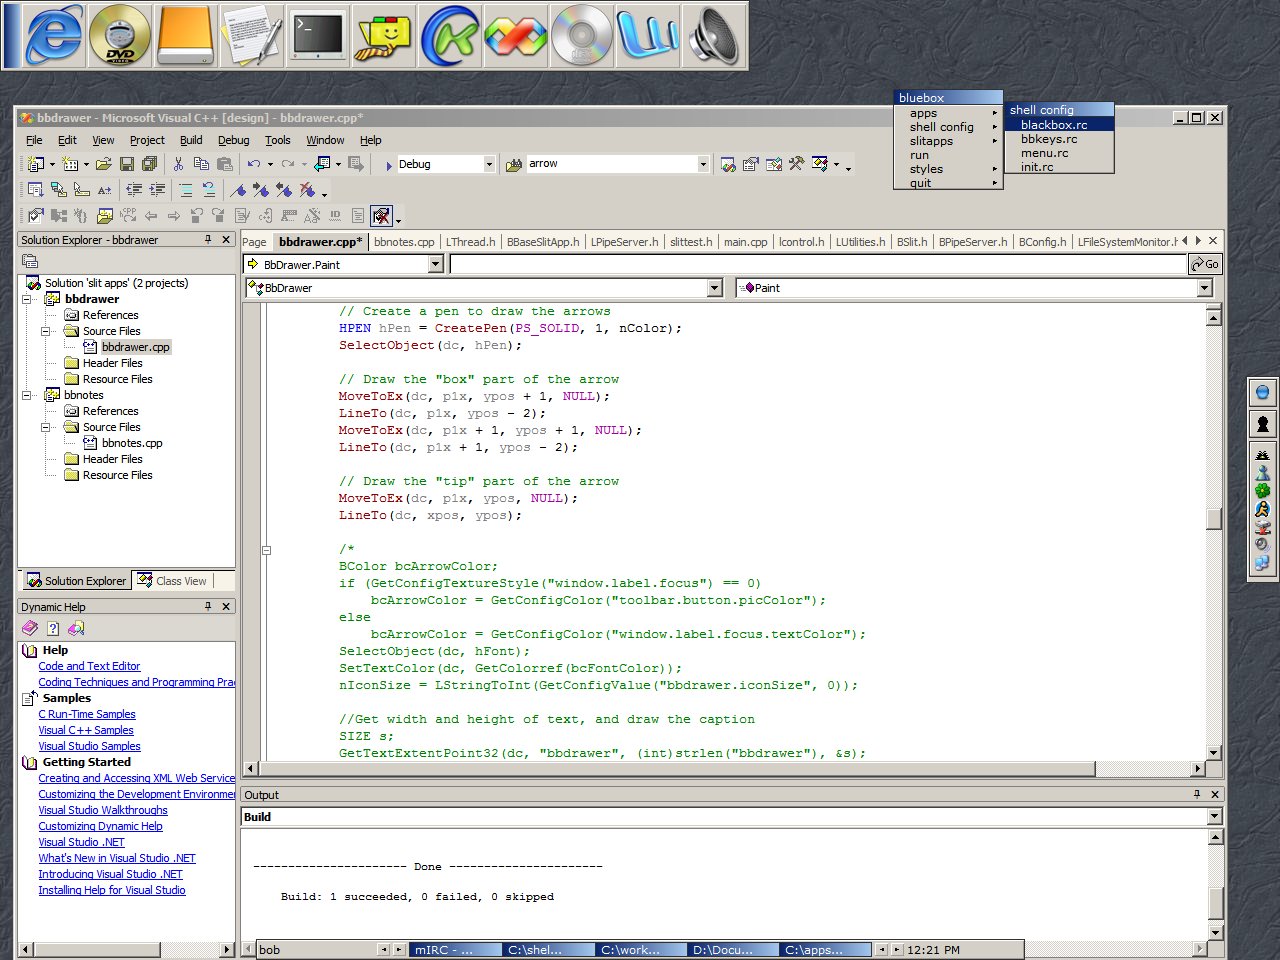Collapse the bbdrawer project node

[28, 299]
